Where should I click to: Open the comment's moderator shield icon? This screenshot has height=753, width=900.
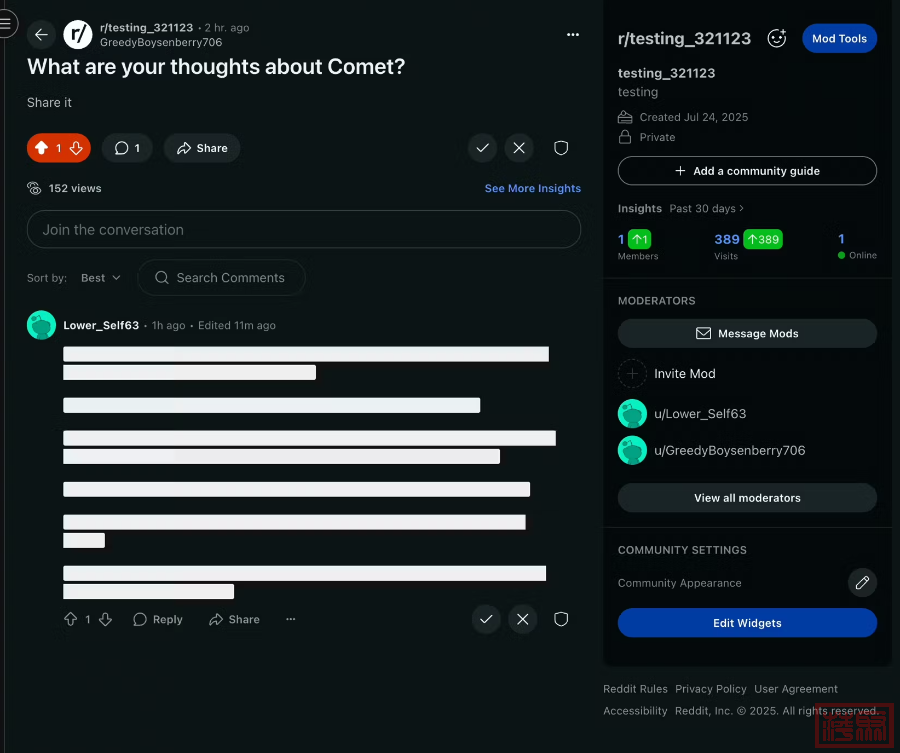pyautogui.click(x=561, y=620)
